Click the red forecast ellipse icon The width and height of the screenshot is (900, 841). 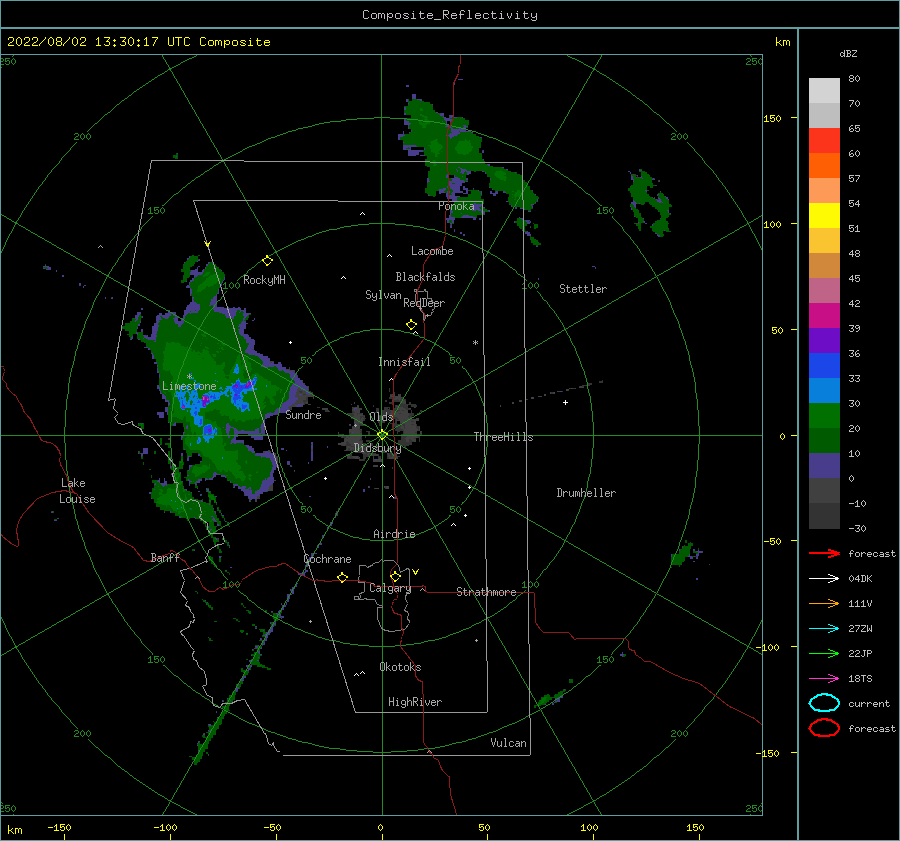pyautogui.click(x=824, y=728)
